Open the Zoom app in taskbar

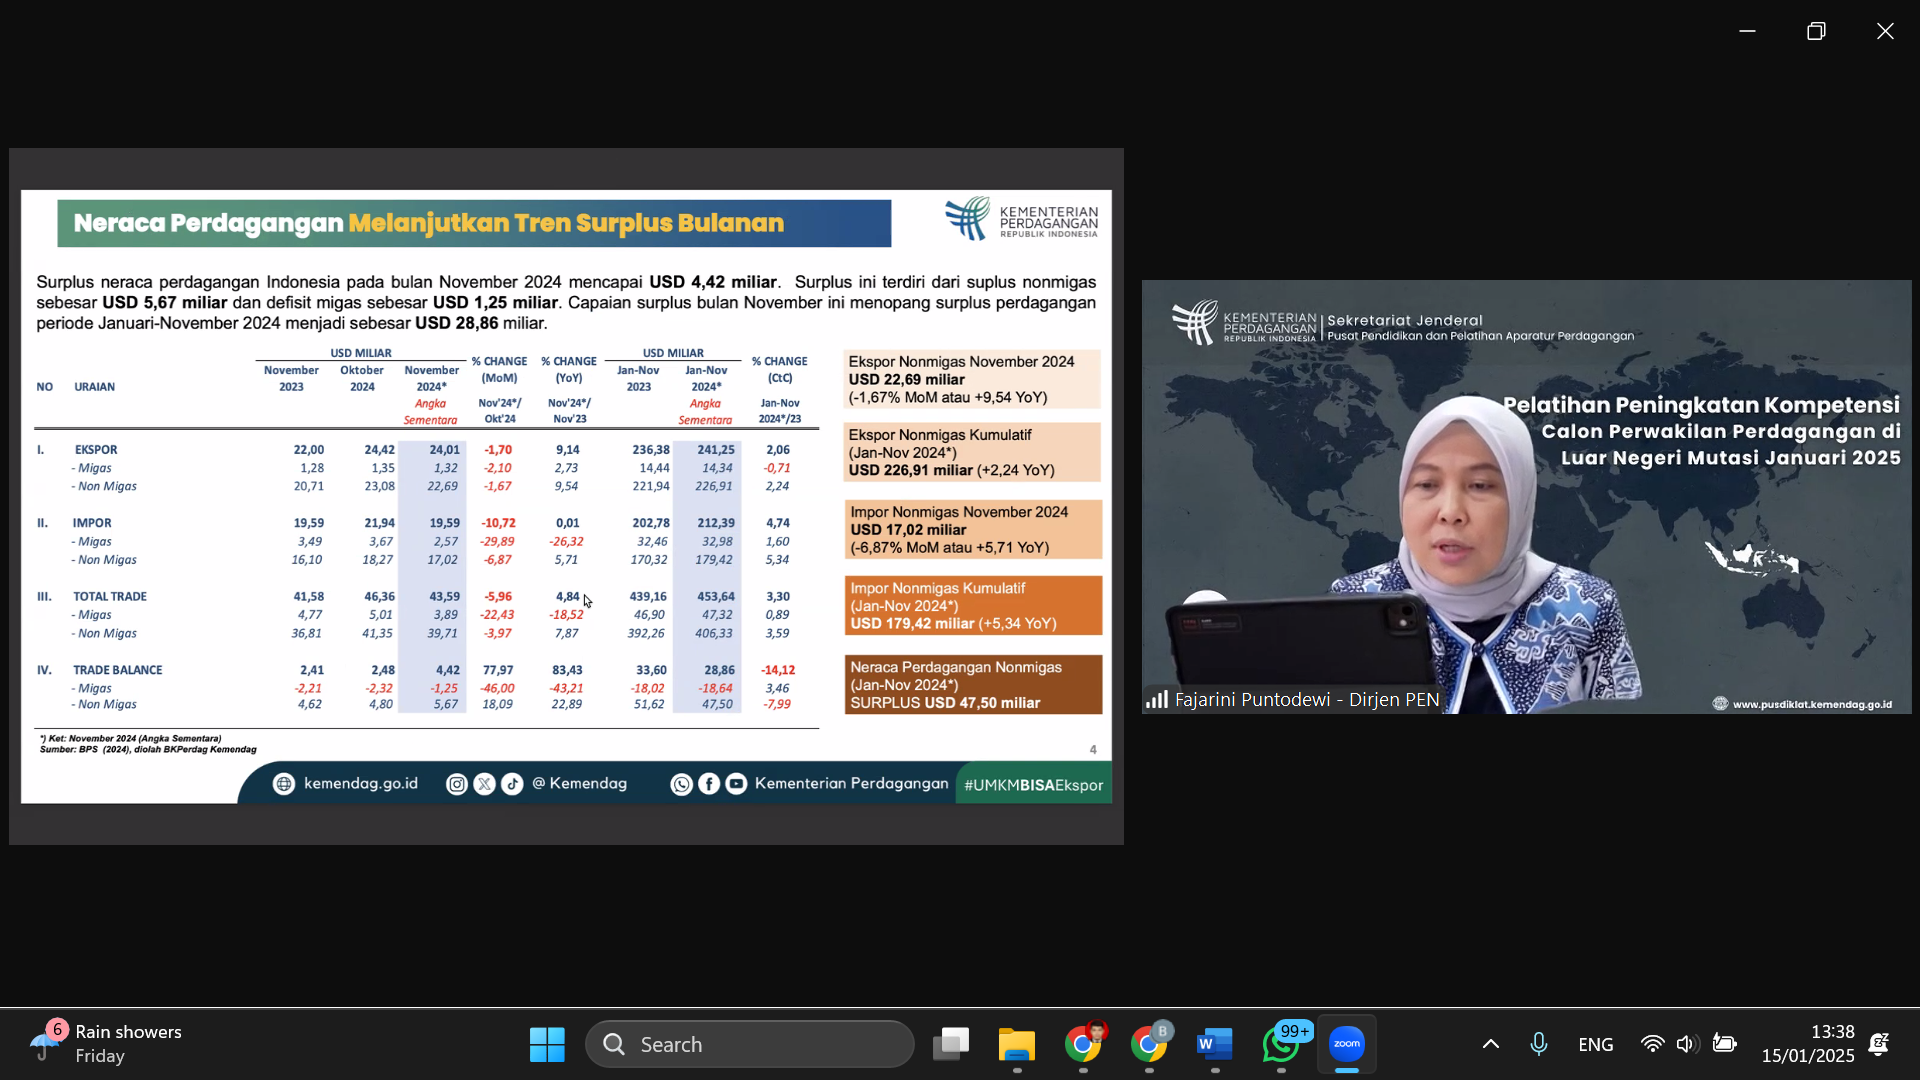pos(1346,1044)
